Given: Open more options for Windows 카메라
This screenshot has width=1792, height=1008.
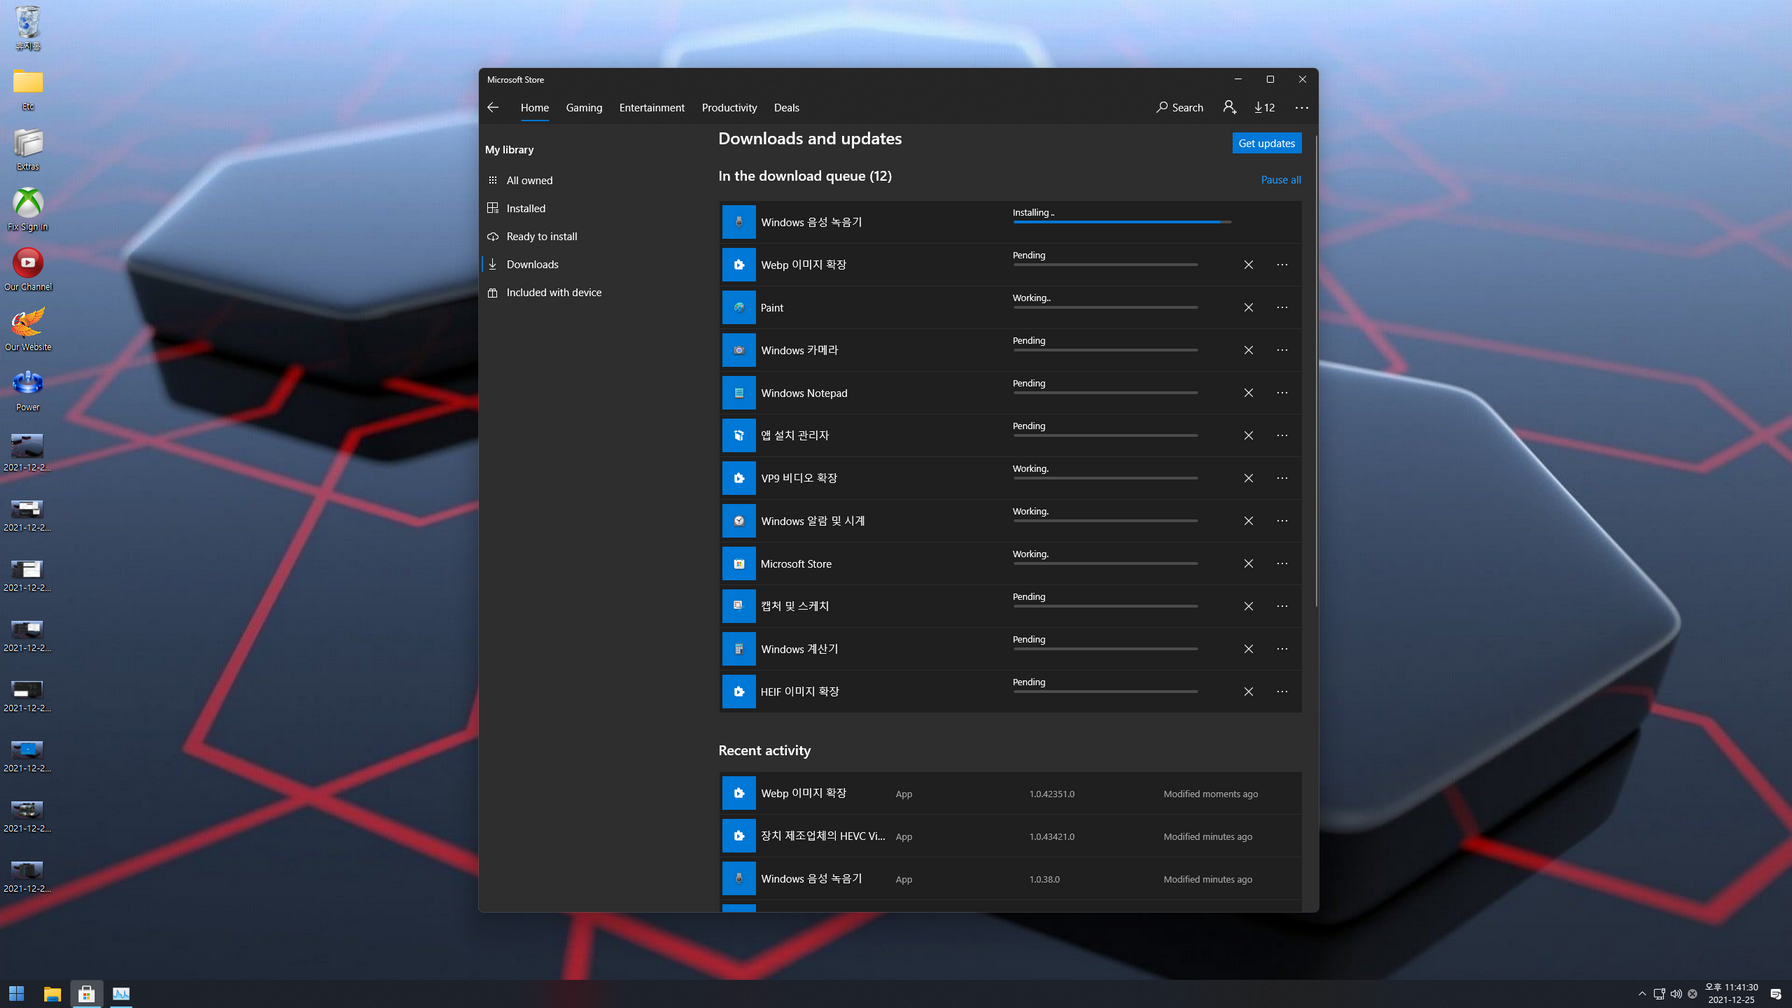Looking at the screenshot, I should coord(1282,350).
